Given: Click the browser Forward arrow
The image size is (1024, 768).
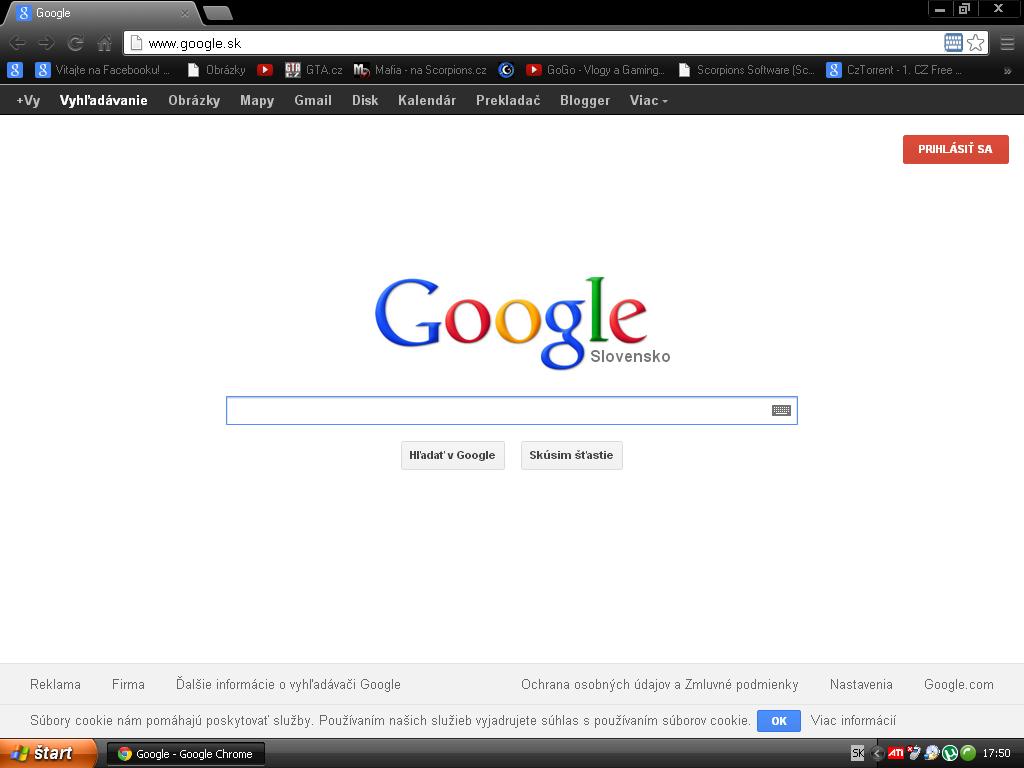Looking at the screenshot, I should [x=46, y=43].
